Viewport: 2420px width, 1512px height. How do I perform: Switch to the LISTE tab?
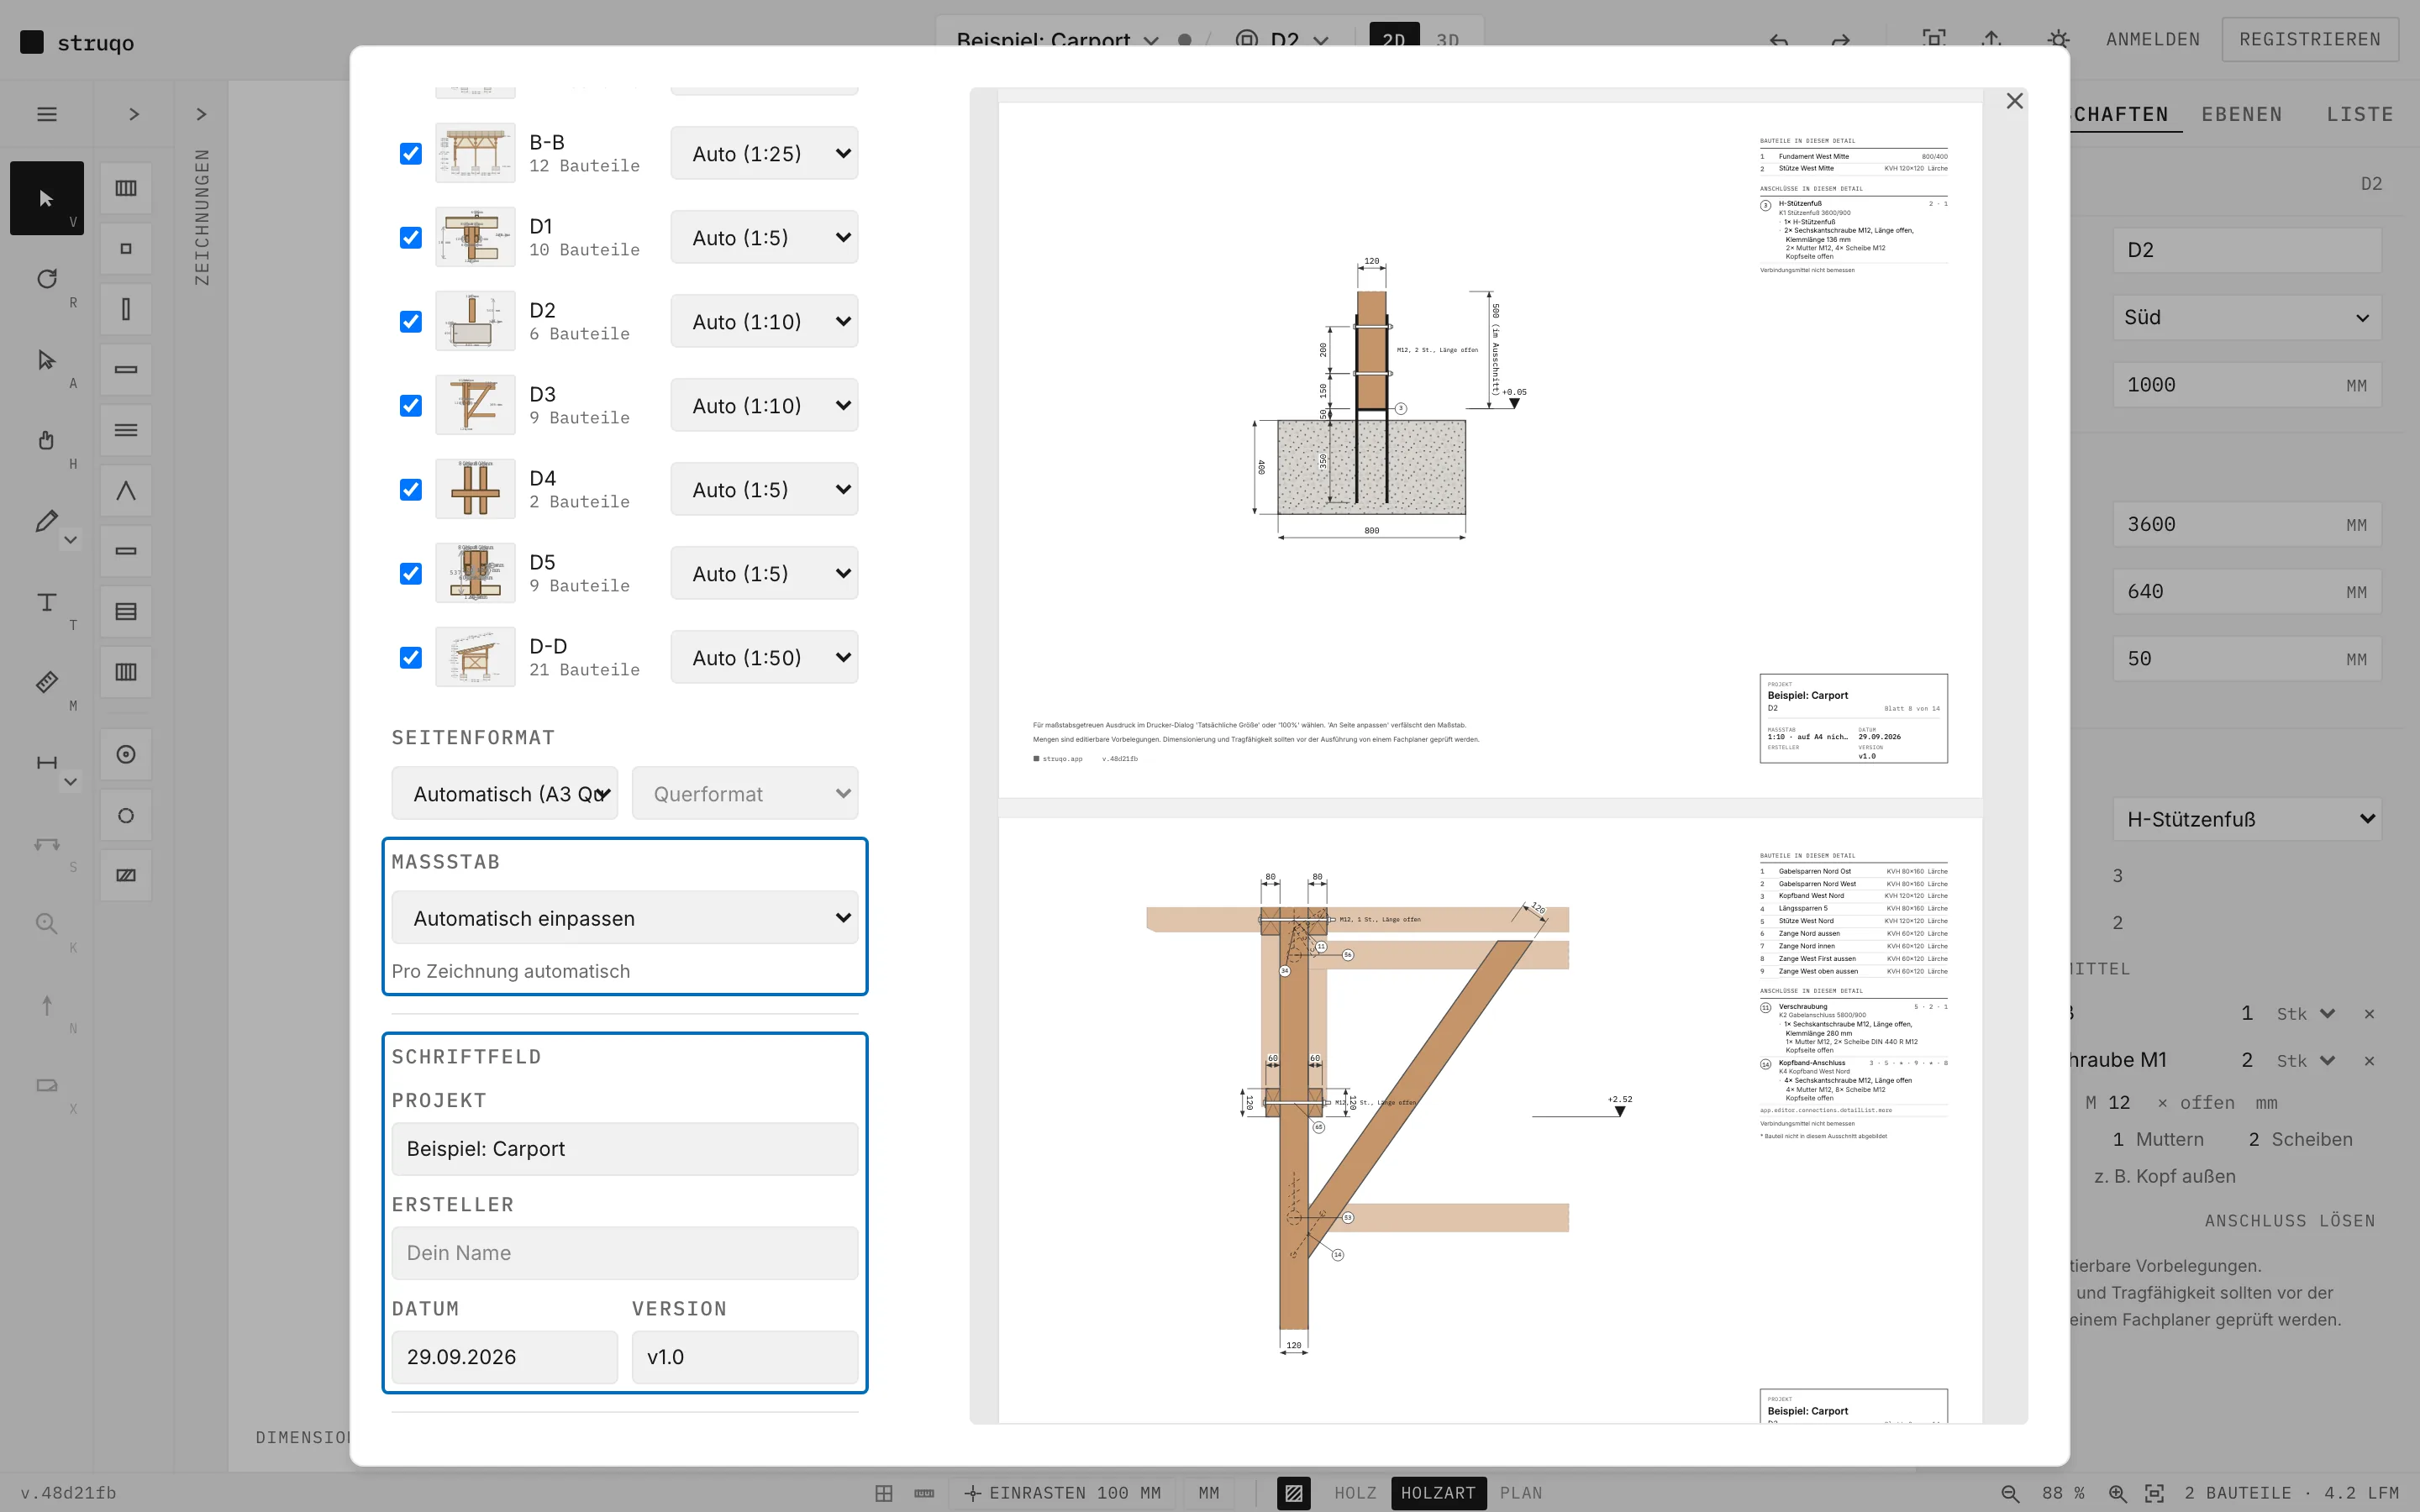coord(2359,114)
